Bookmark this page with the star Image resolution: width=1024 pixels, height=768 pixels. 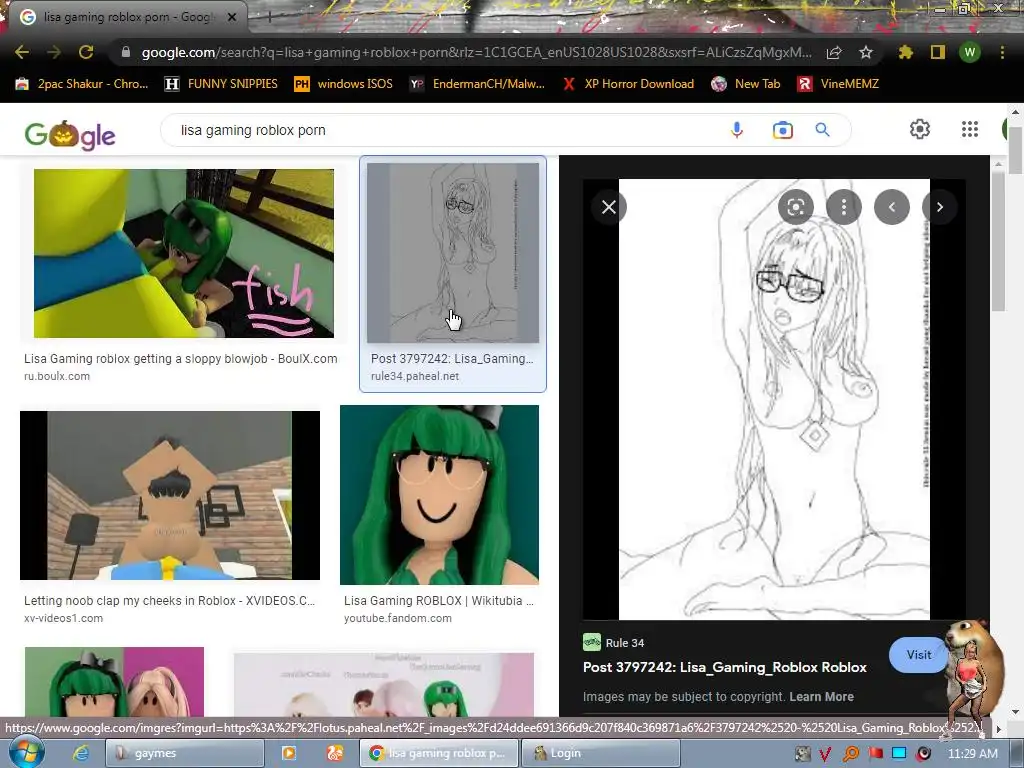[866, 52]
